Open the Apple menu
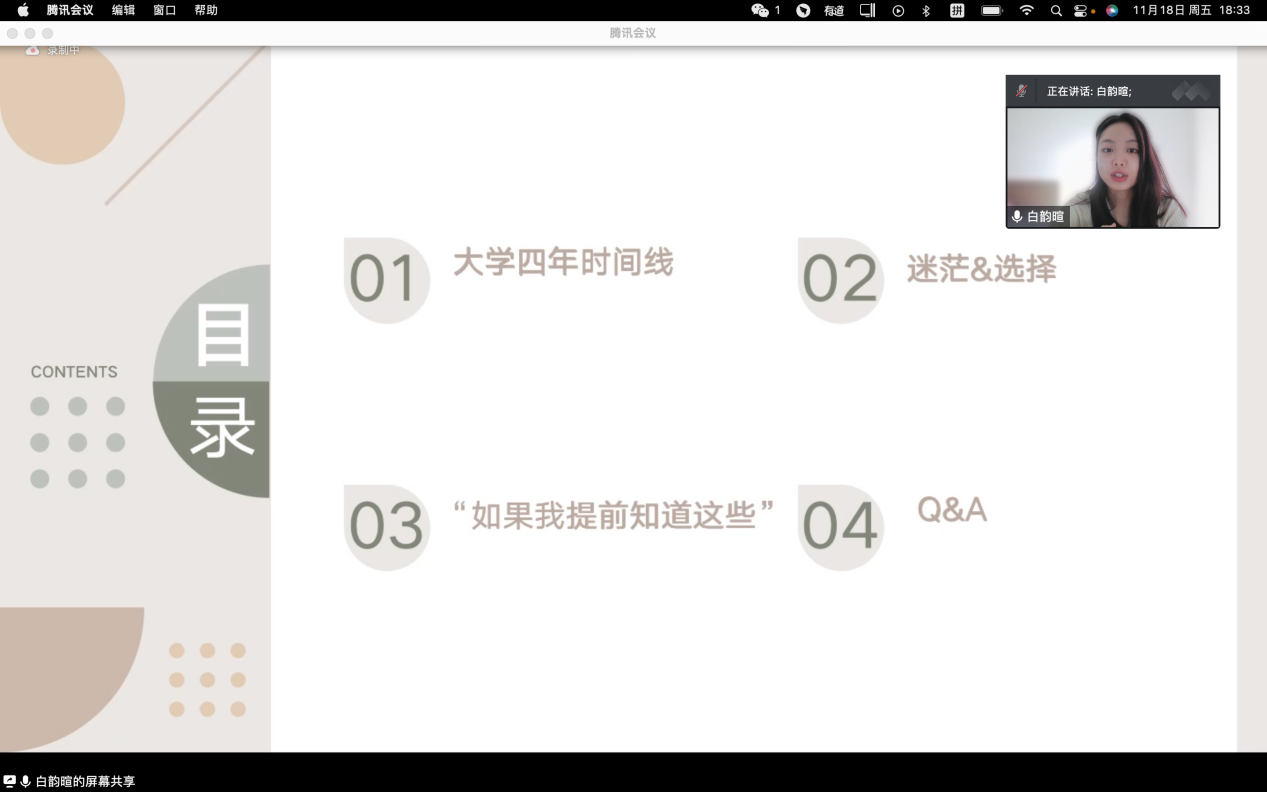 (23, 10)
